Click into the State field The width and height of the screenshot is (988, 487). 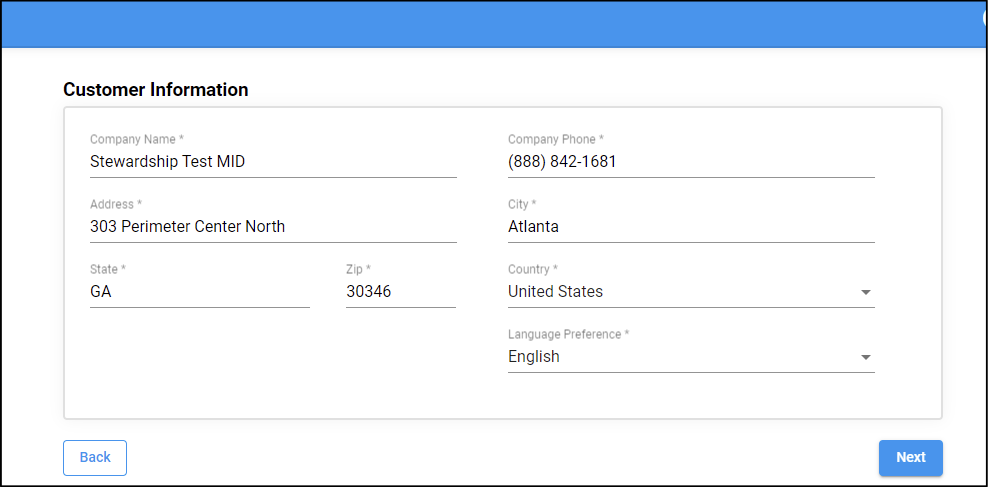click(199, 292)
